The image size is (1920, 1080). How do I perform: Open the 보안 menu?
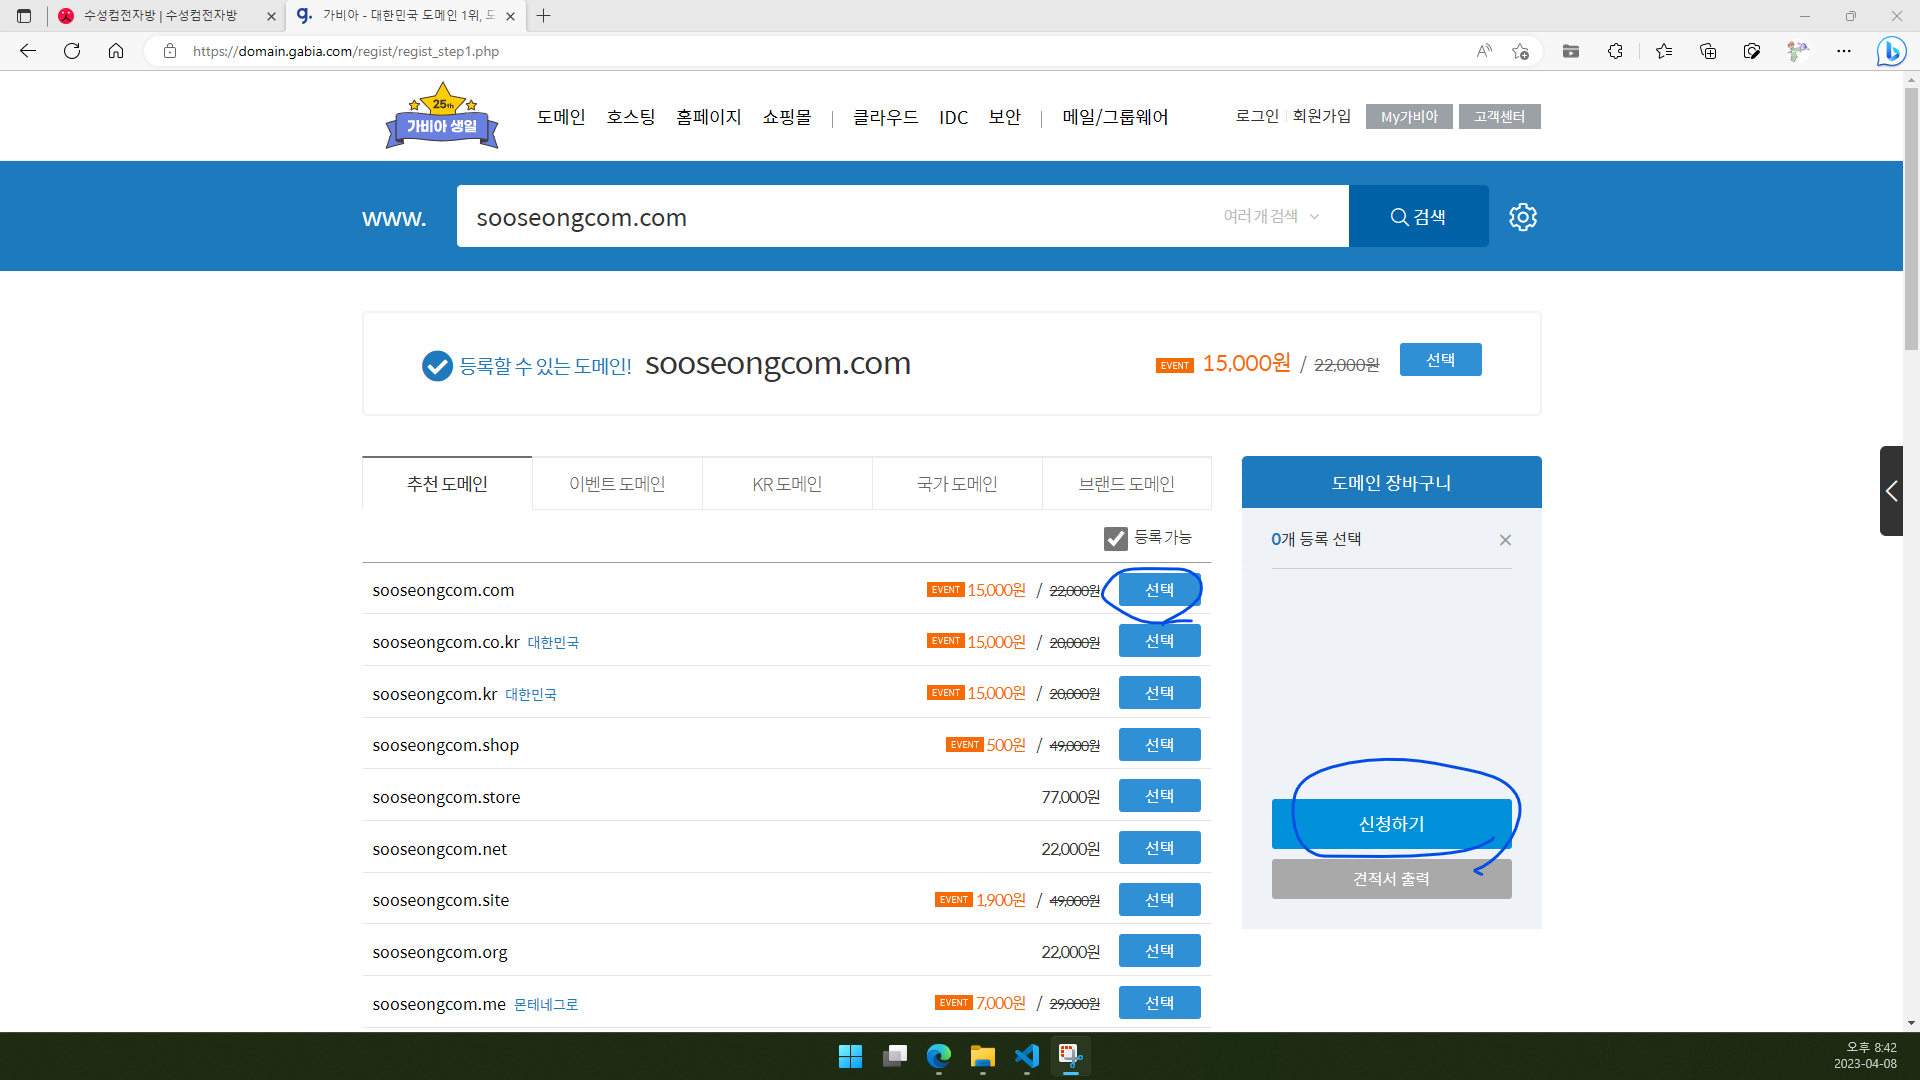pos(1005,117)
